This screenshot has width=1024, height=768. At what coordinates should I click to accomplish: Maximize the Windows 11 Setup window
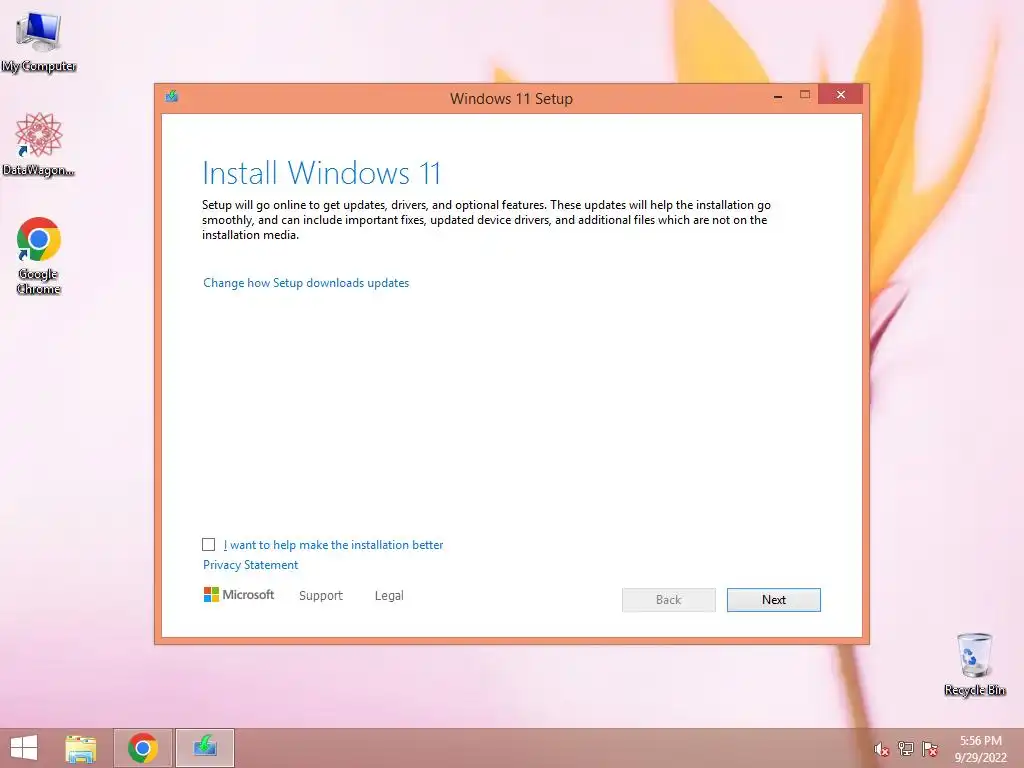pyautogui.click(x=805, y=95)
